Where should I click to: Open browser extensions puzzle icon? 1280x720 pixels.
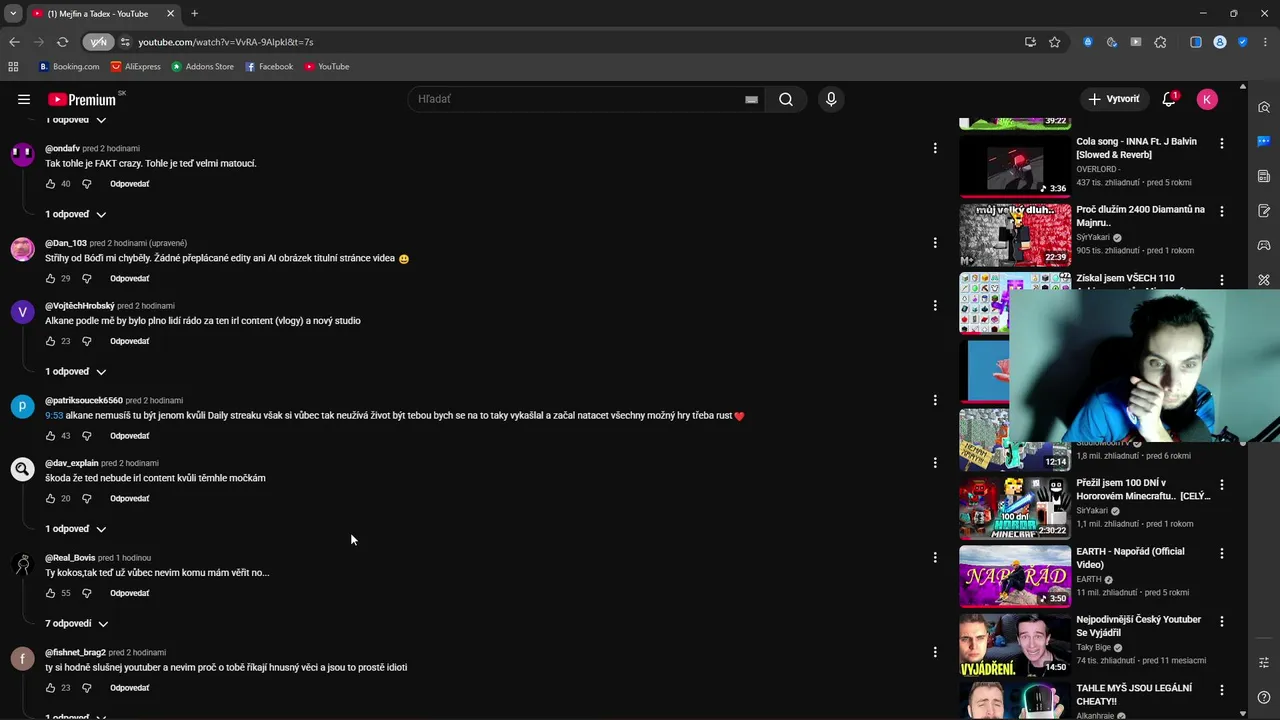1160,42
